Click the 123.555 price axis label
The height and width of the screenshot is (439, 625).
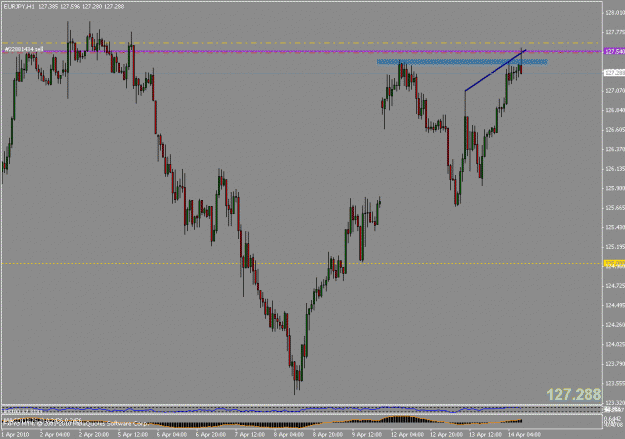[x=615, y=383]
